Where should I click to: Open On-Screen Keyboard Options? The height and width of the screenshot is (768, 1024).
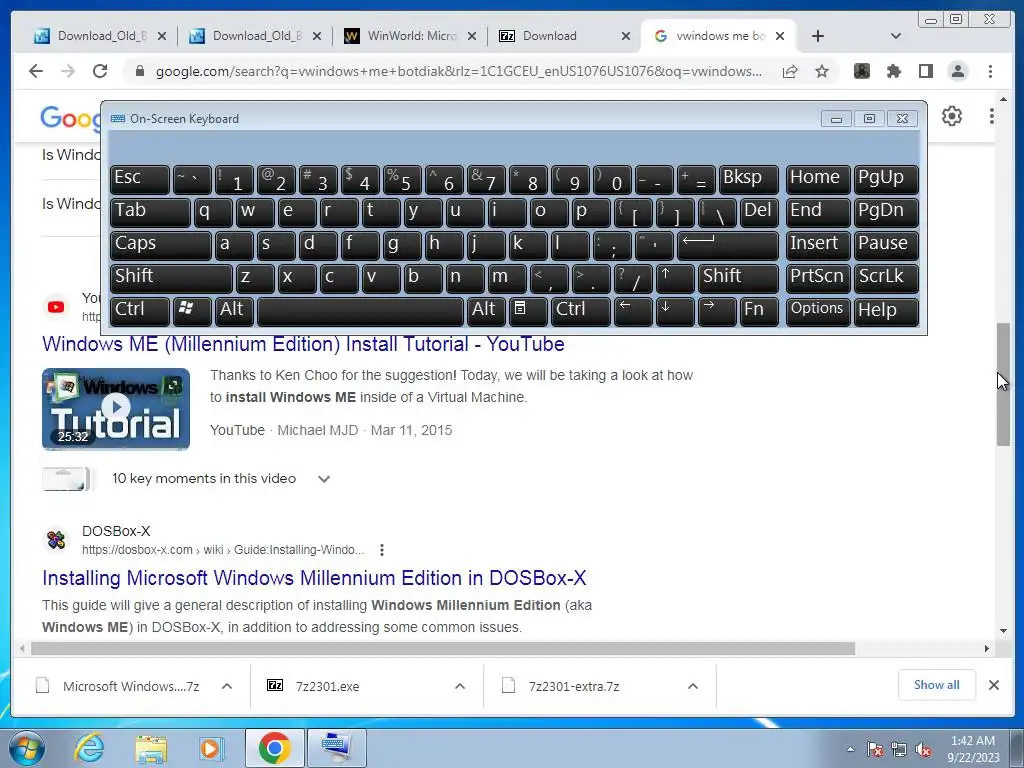(x=818, y=312)
